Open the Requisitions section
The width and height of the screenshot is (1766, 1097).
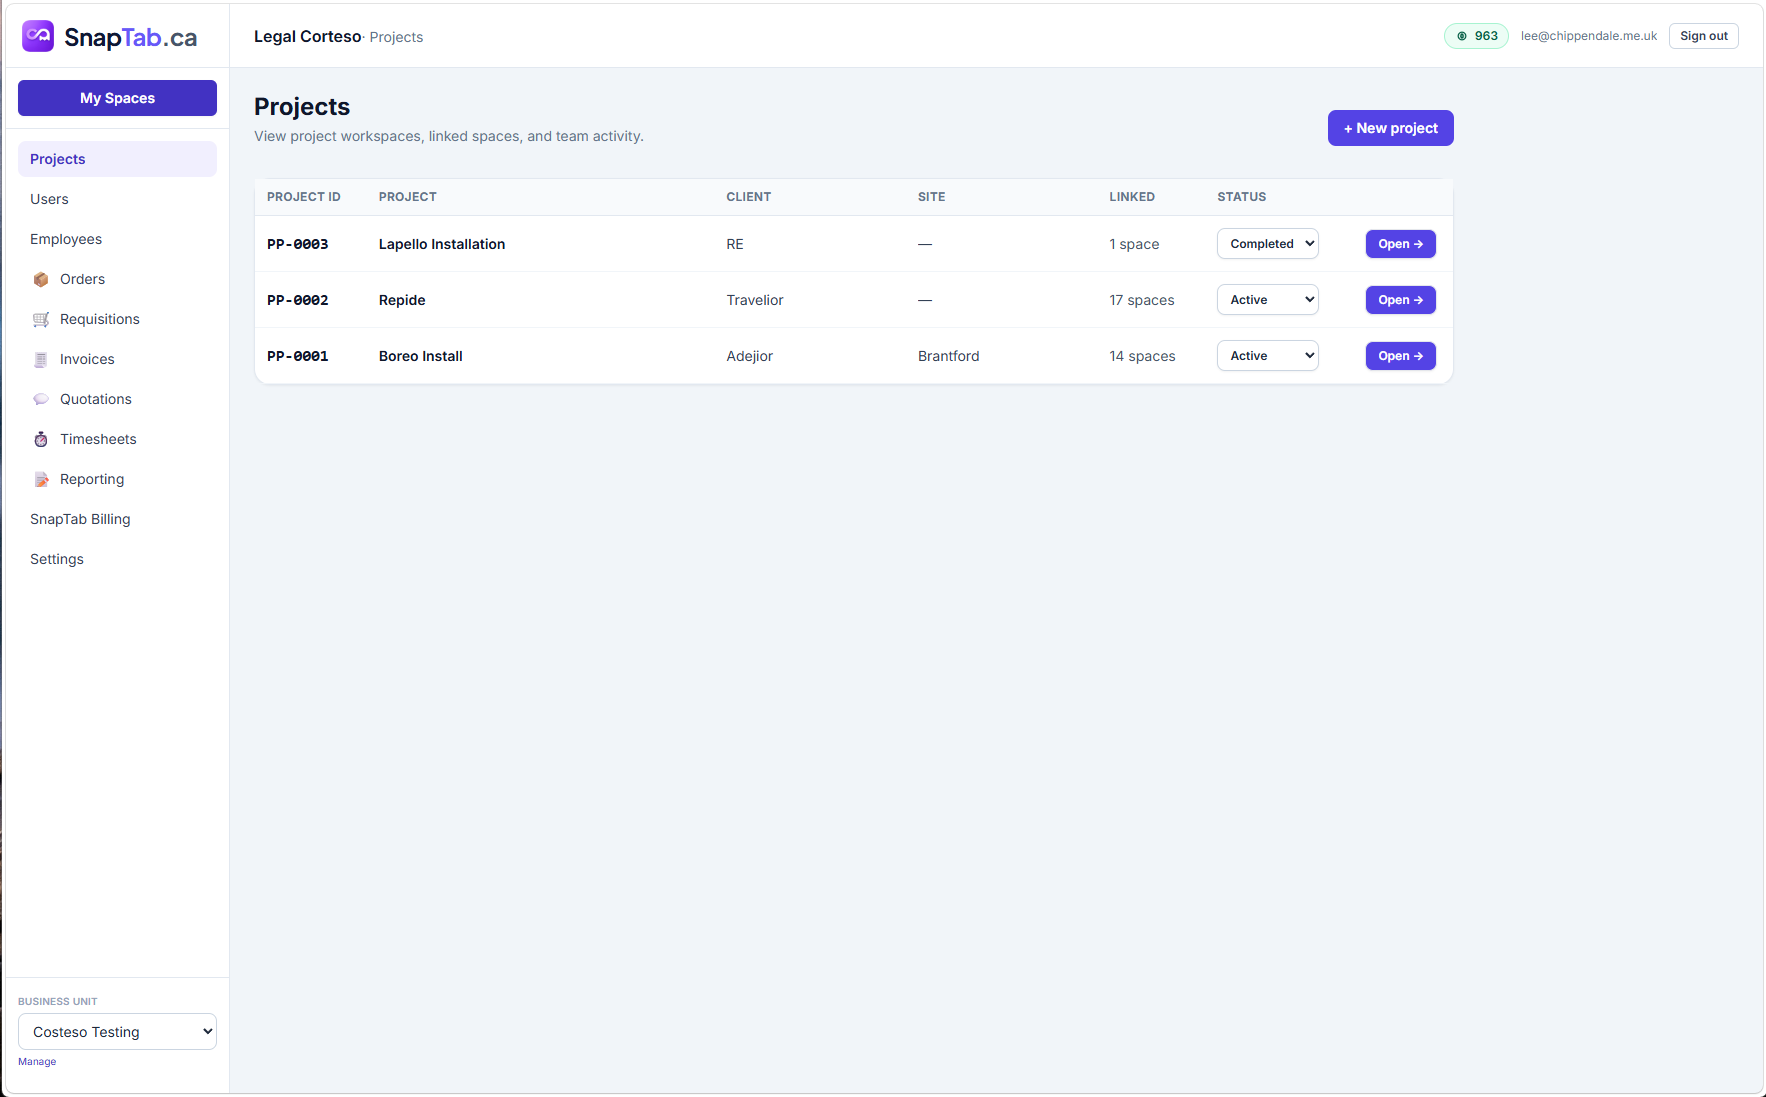117,319
